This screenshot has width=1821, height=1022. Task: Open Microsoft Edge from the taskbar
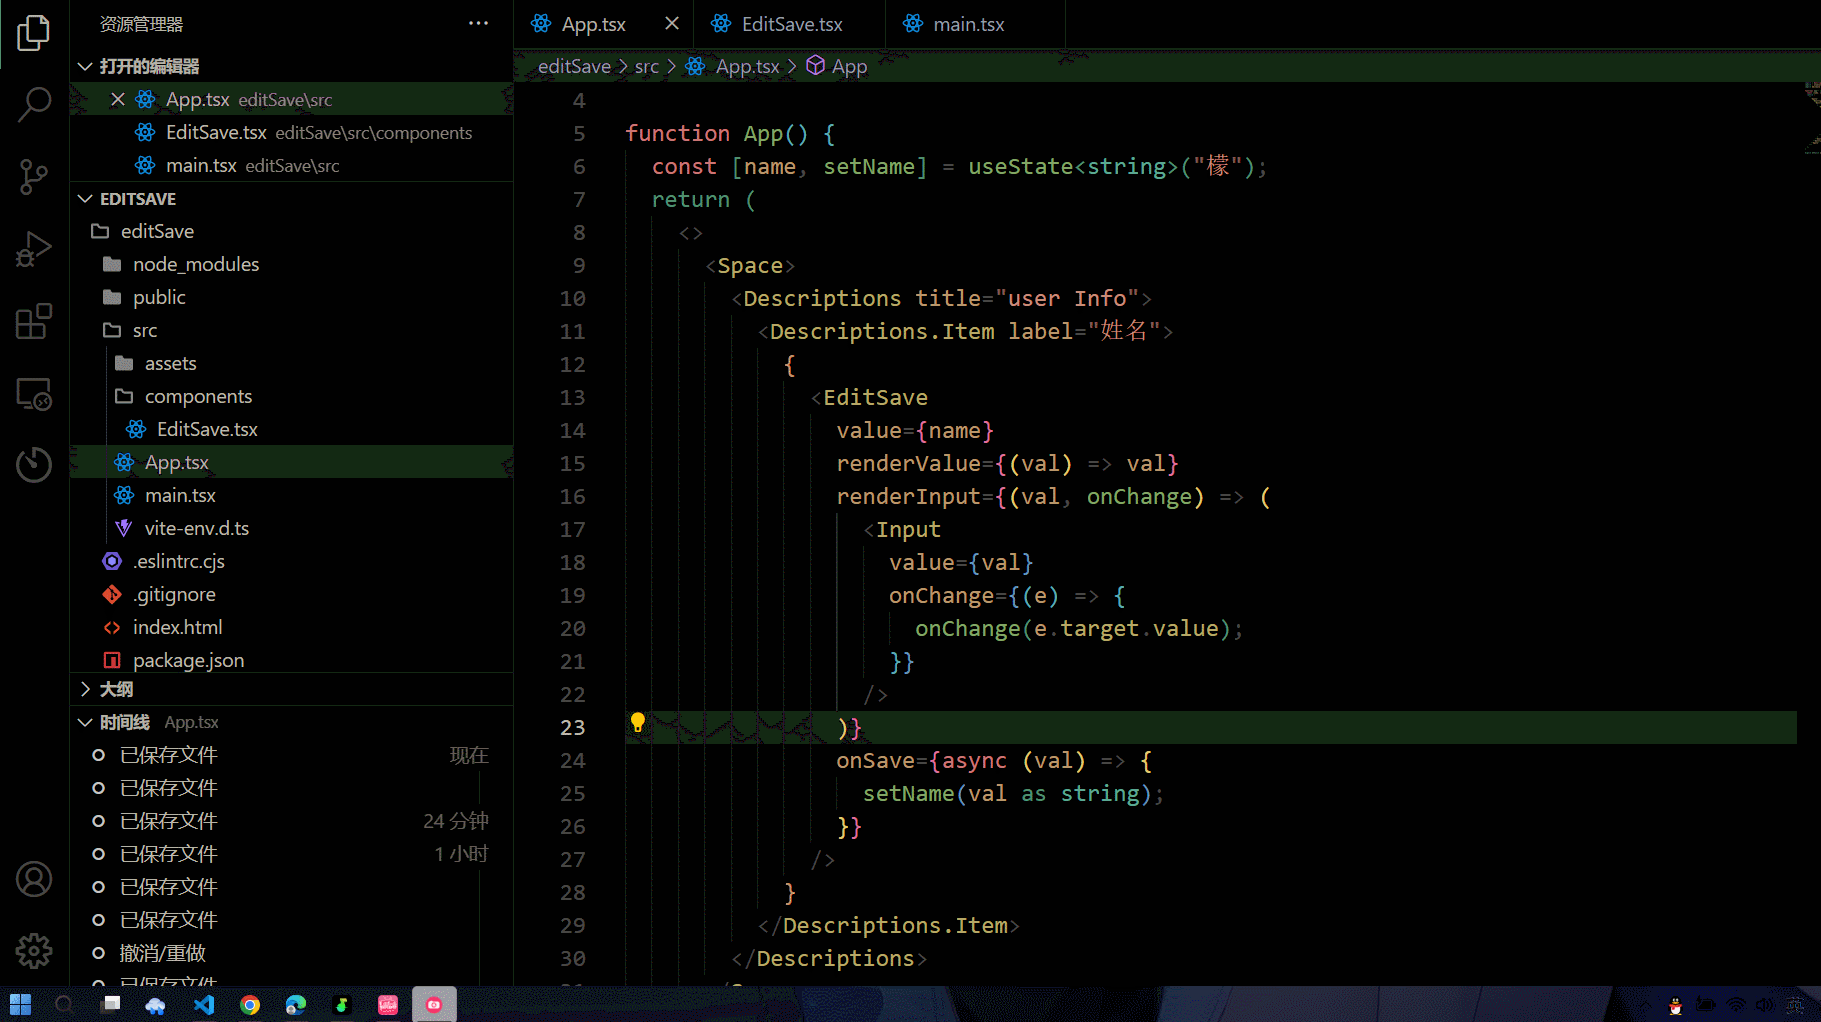(296, 1004)
